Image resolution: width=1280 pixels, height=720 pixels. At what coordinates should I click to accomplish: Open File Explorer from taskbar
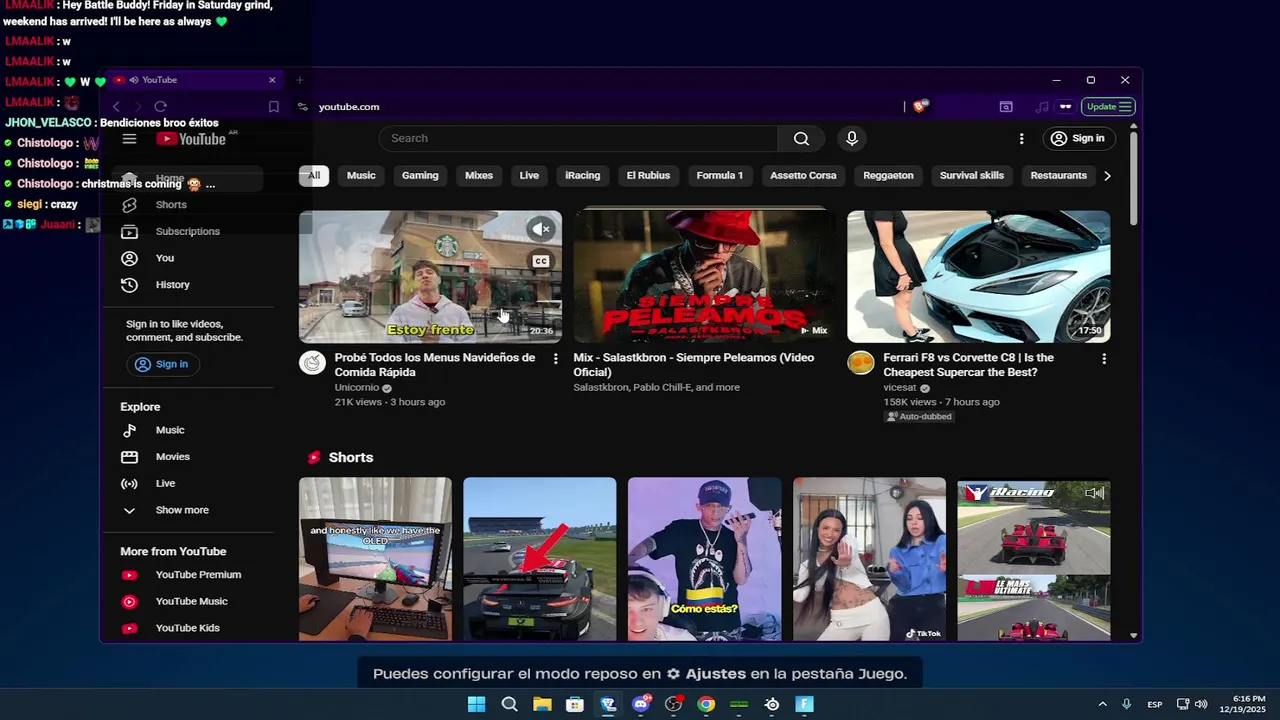click(542, 704)
